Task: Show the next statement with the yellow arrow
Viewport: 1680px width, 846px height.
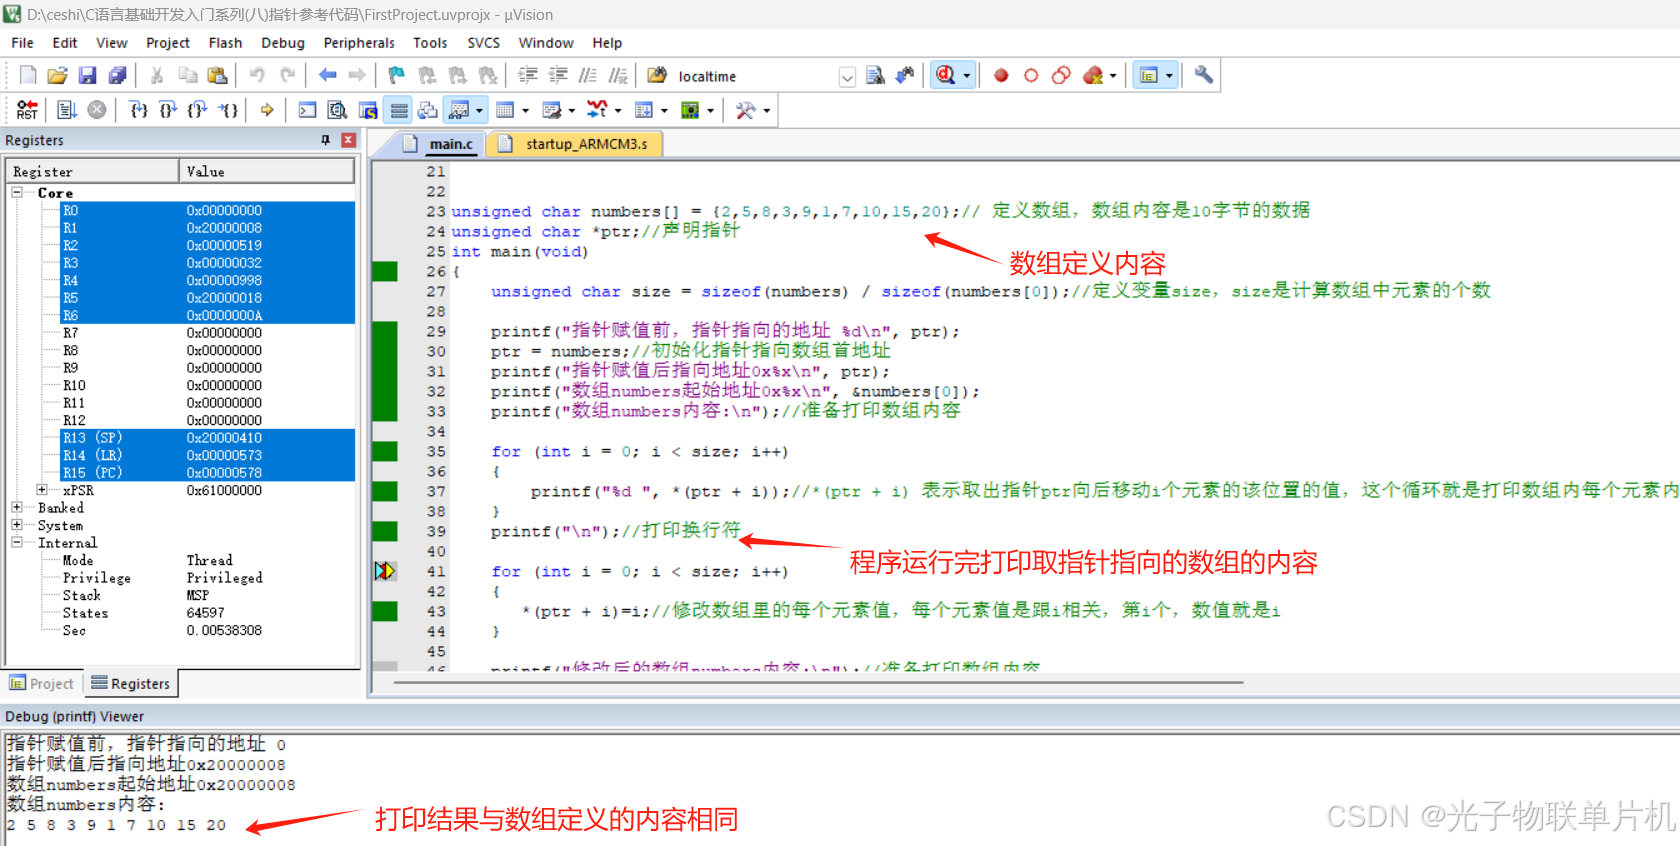Action: coord(267,110)
